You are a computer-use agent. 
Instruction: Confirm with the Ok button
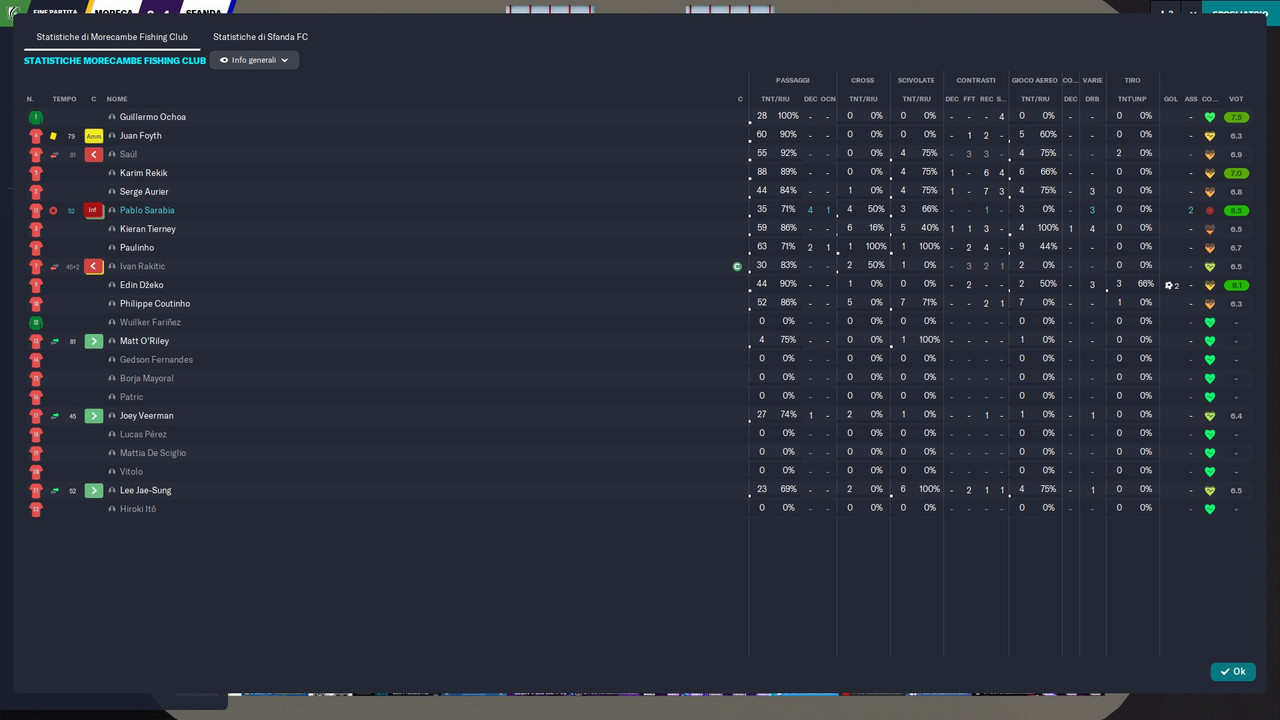click(1233, 672)
